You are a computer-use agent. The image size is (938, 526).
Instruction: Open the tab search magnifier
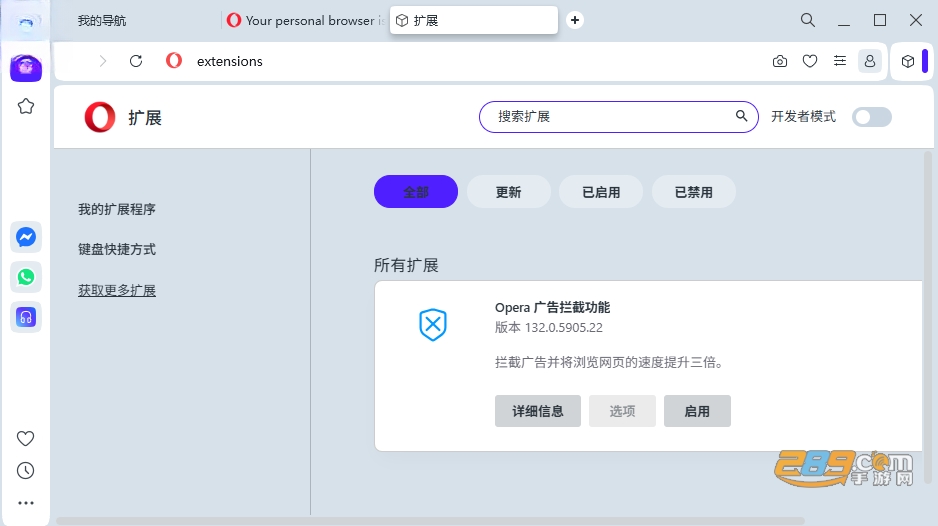pyautogui.click(x=808, y=20)
